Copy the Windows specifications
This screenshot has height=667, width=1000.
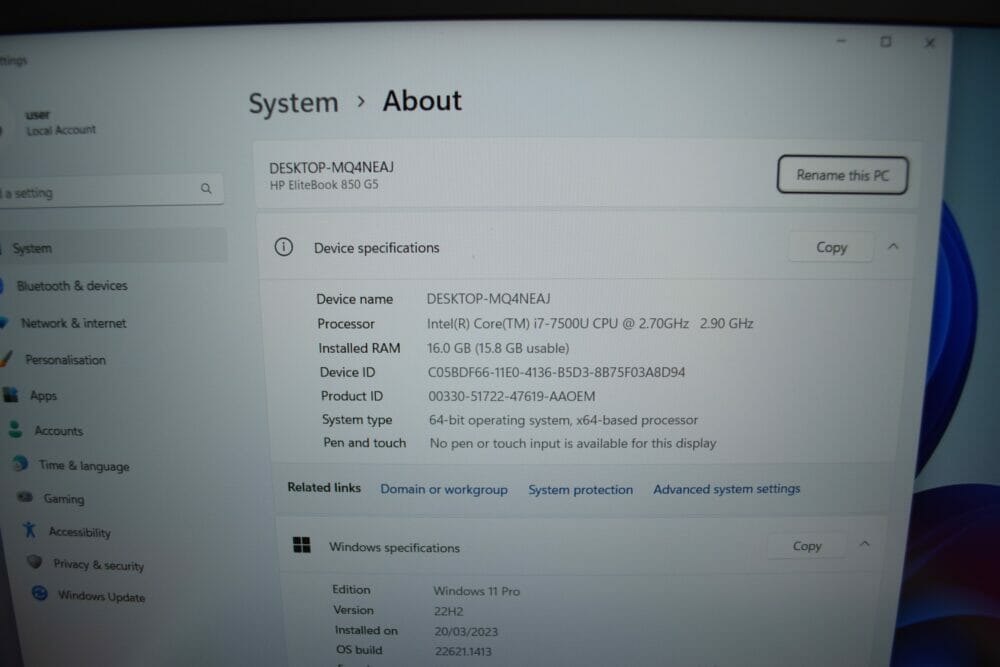click(807, 545)
